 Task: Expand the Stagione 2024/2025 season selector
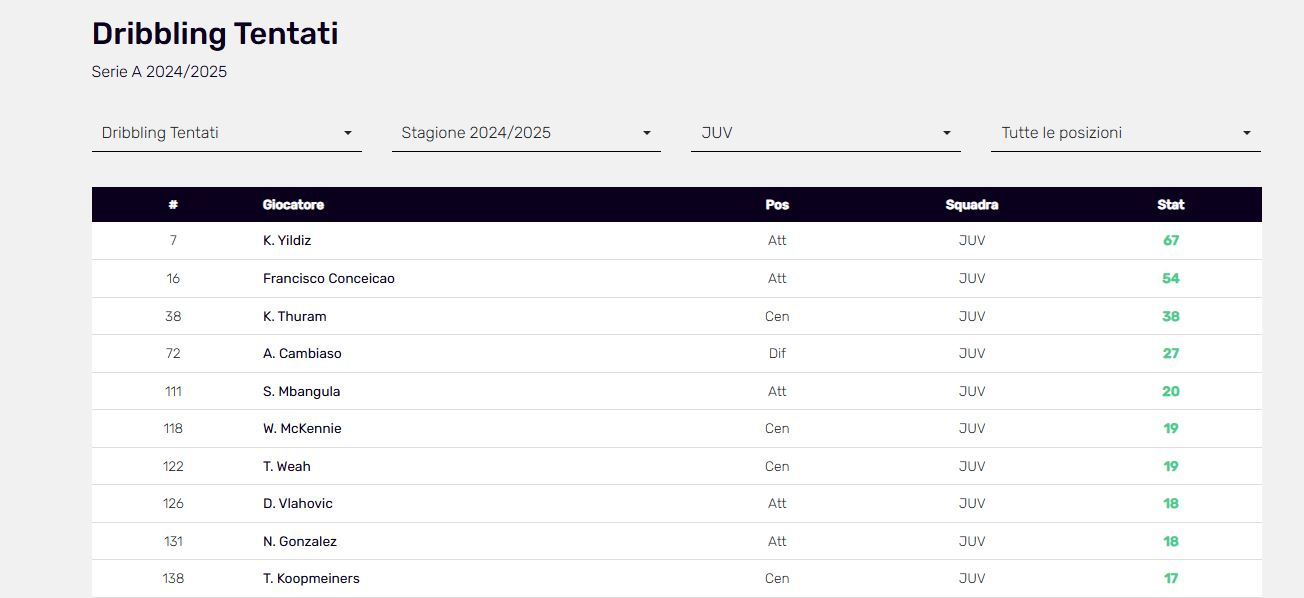[526, 133]
